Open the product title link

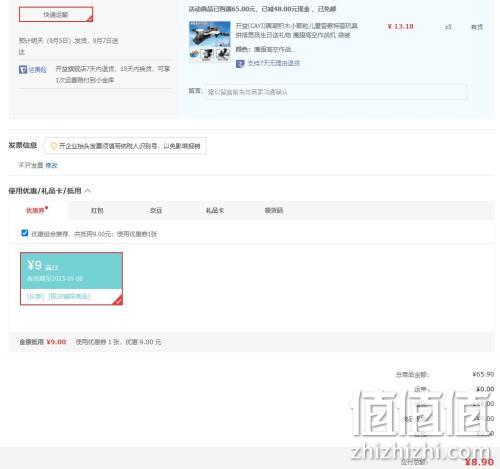[296, 30]
